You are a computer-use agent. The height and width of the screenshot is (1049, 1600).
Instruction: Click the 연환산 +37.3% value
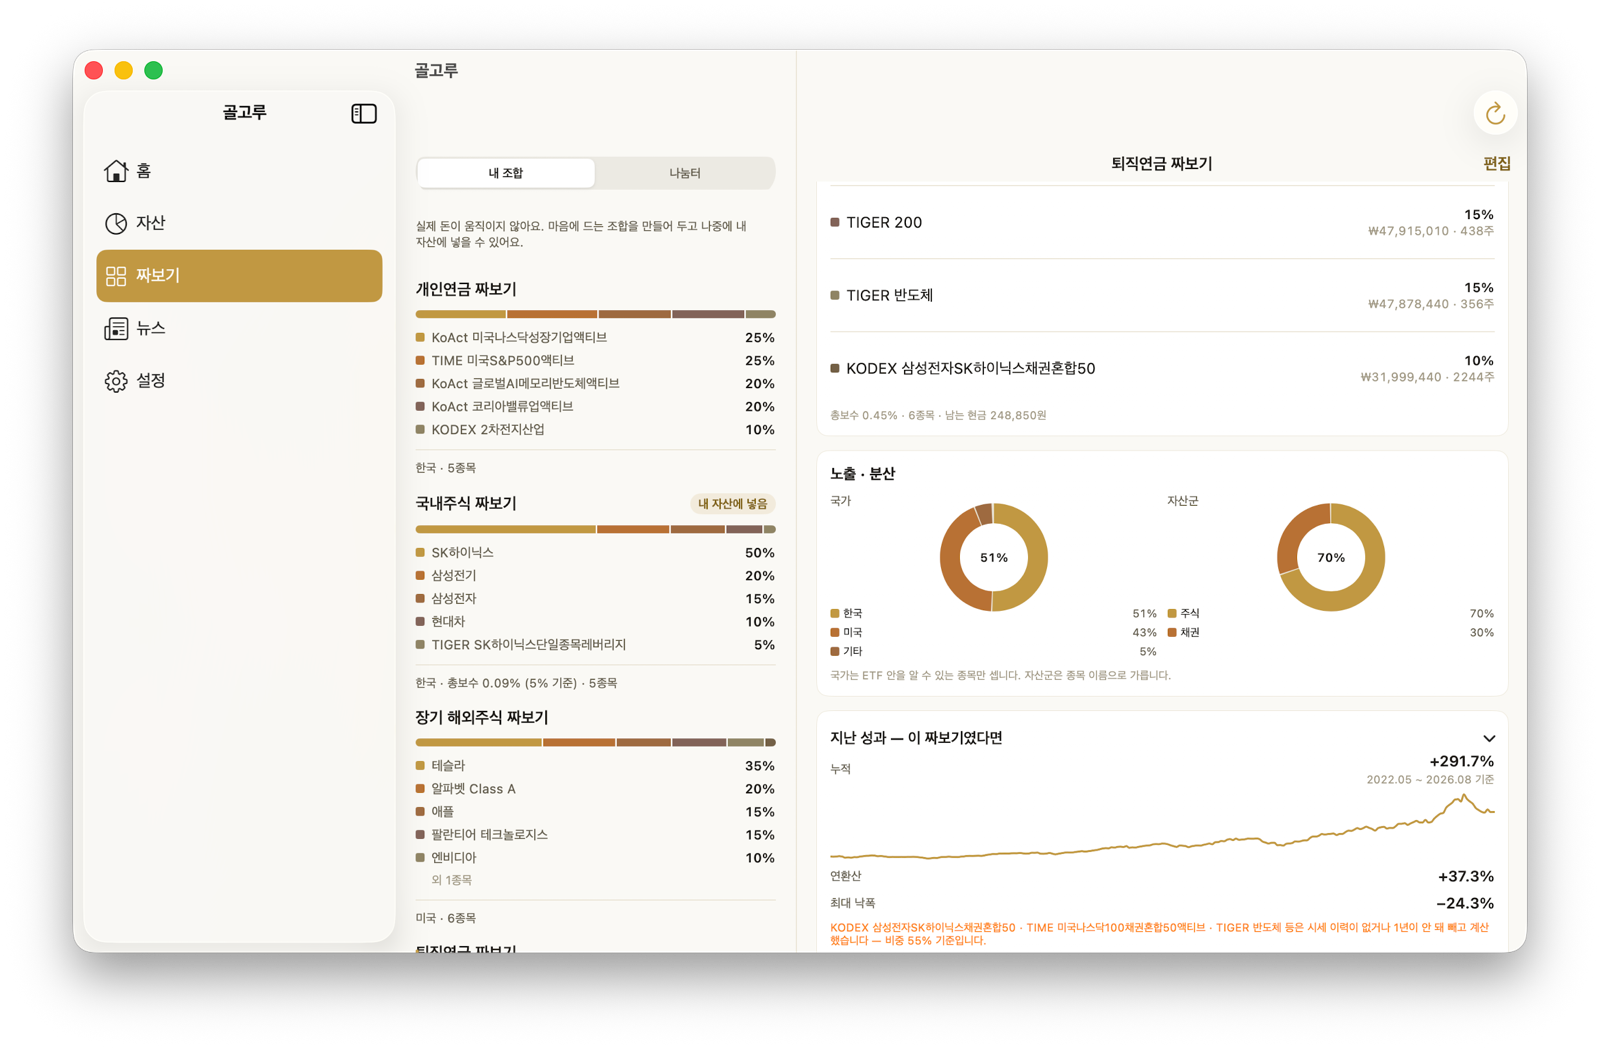coord(1466,877)
